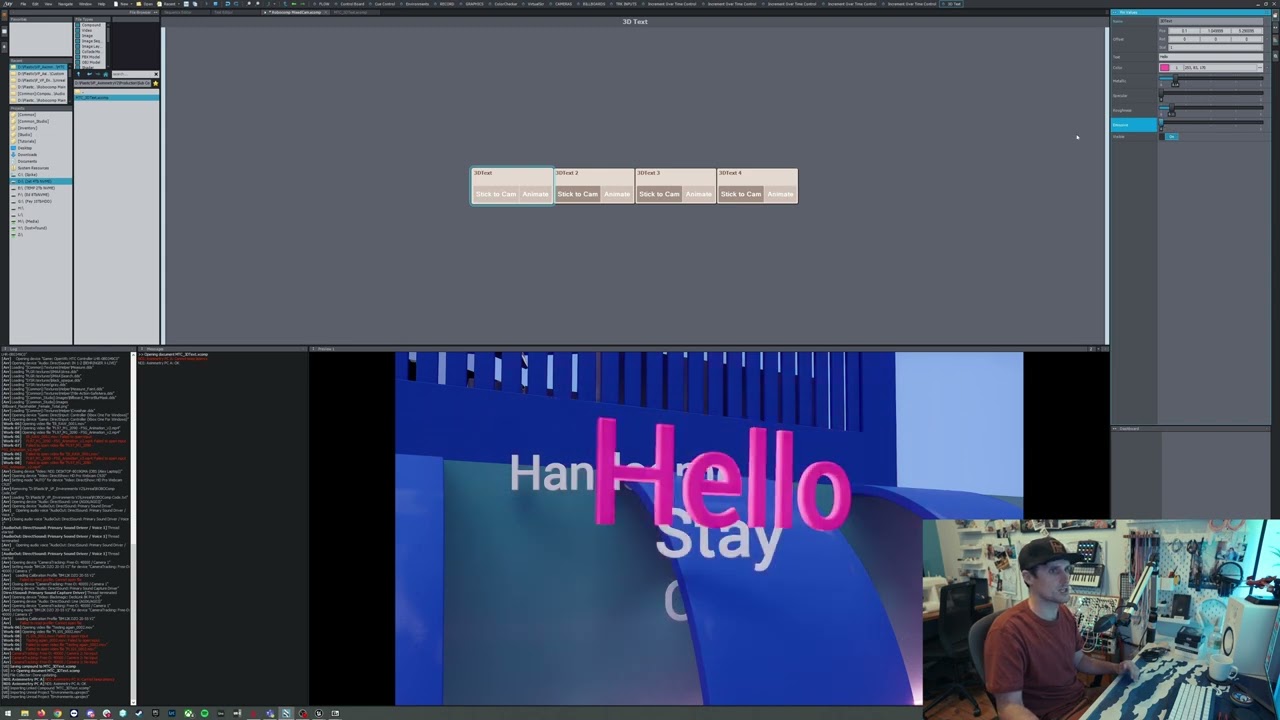1280x720 pixels.
Task: Open the Navigate menu
Action: 65,4
